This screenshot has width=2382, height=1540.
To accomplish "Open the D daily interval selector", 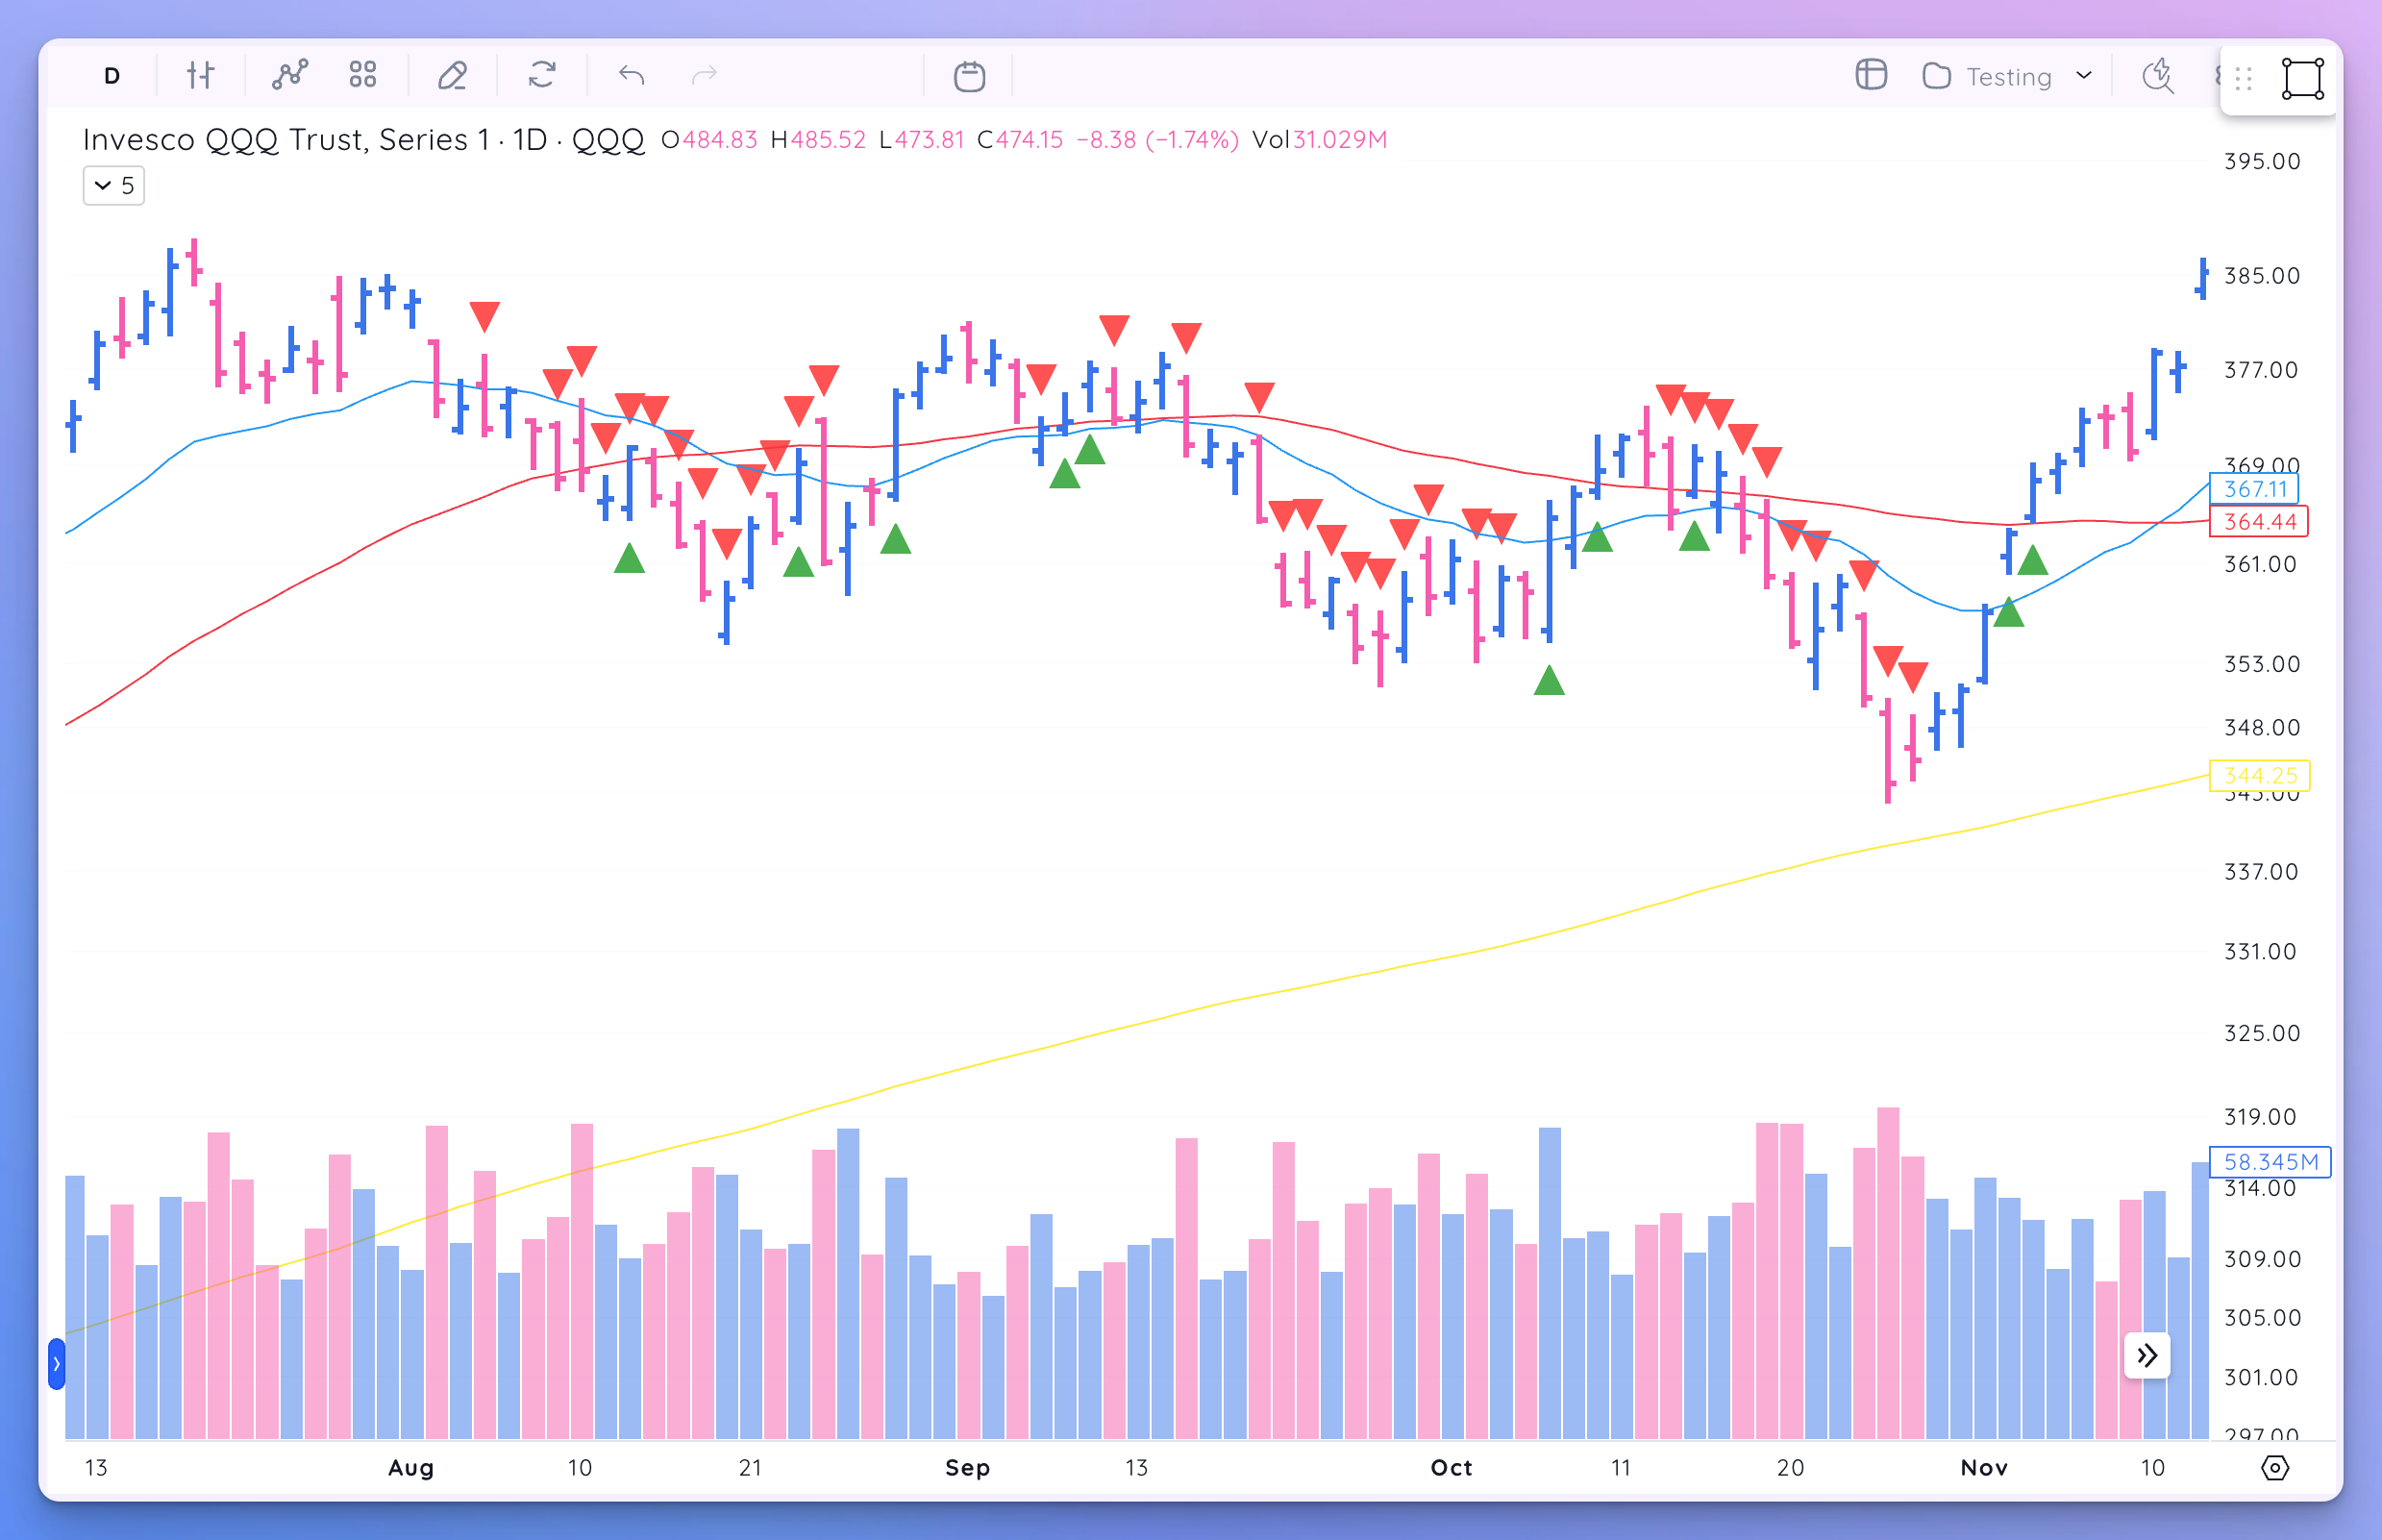I will 112,76.
